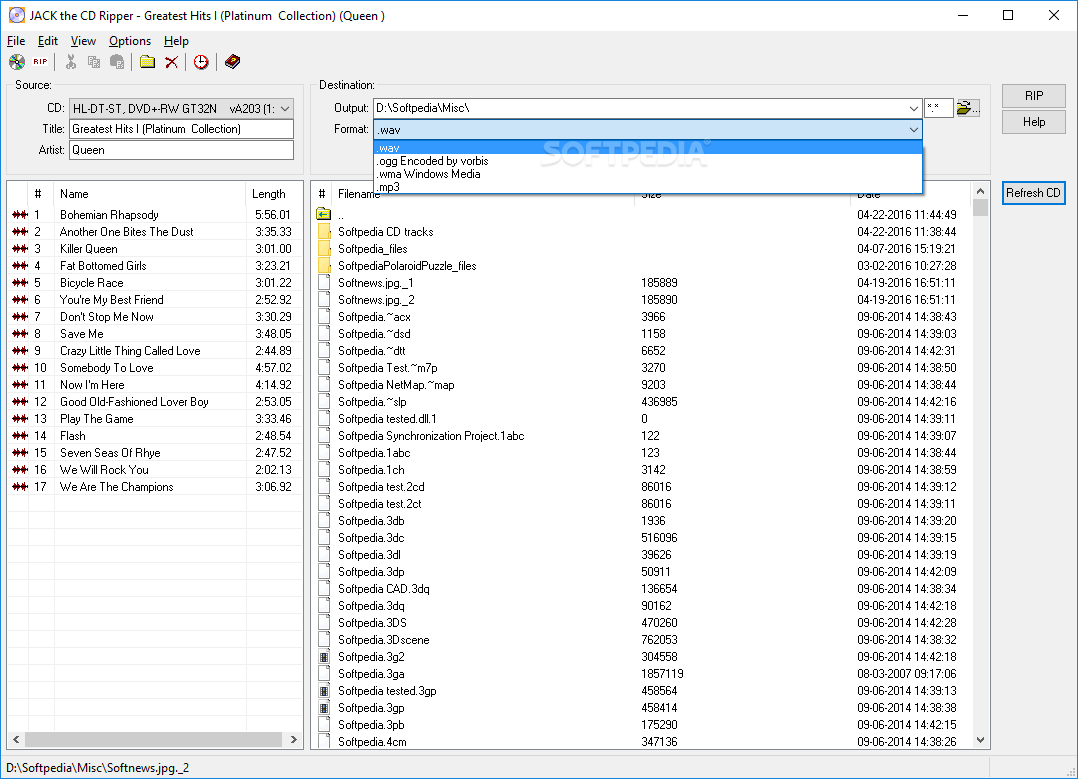The width and height of the screenshot is (1078, 779).
Task: Click waveform icon for Save Me track
Action: pos(20,333)
